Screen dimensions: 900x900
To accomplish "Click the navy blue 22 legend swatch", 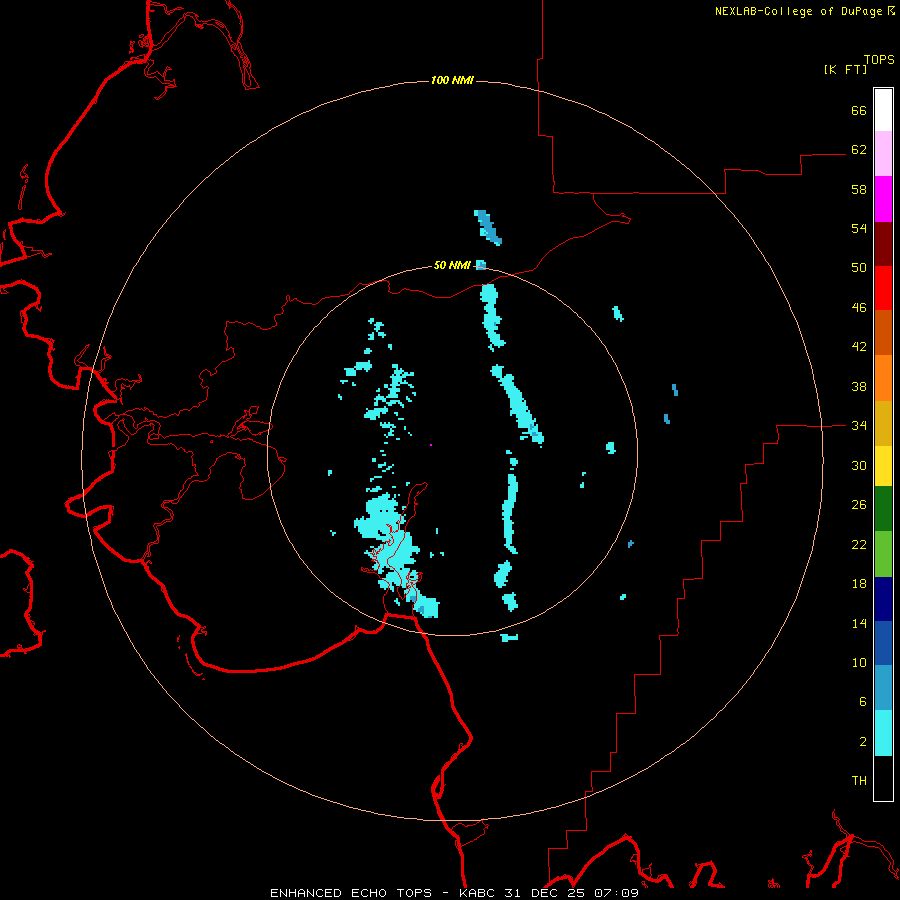I will click(883, 599).
